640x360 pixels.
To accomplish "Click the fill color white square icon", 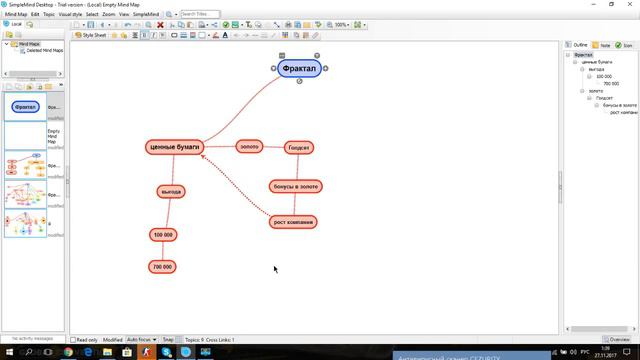I will (x=202, y=36).
